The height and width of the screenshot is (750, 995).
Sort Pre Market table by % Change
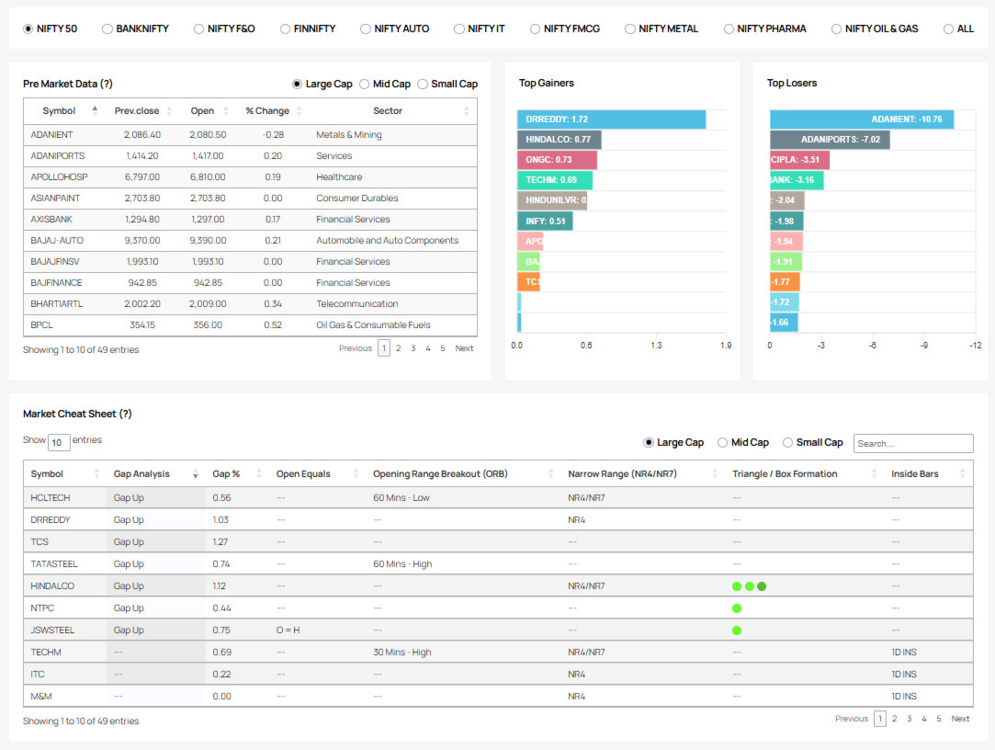tap(267, 111)
